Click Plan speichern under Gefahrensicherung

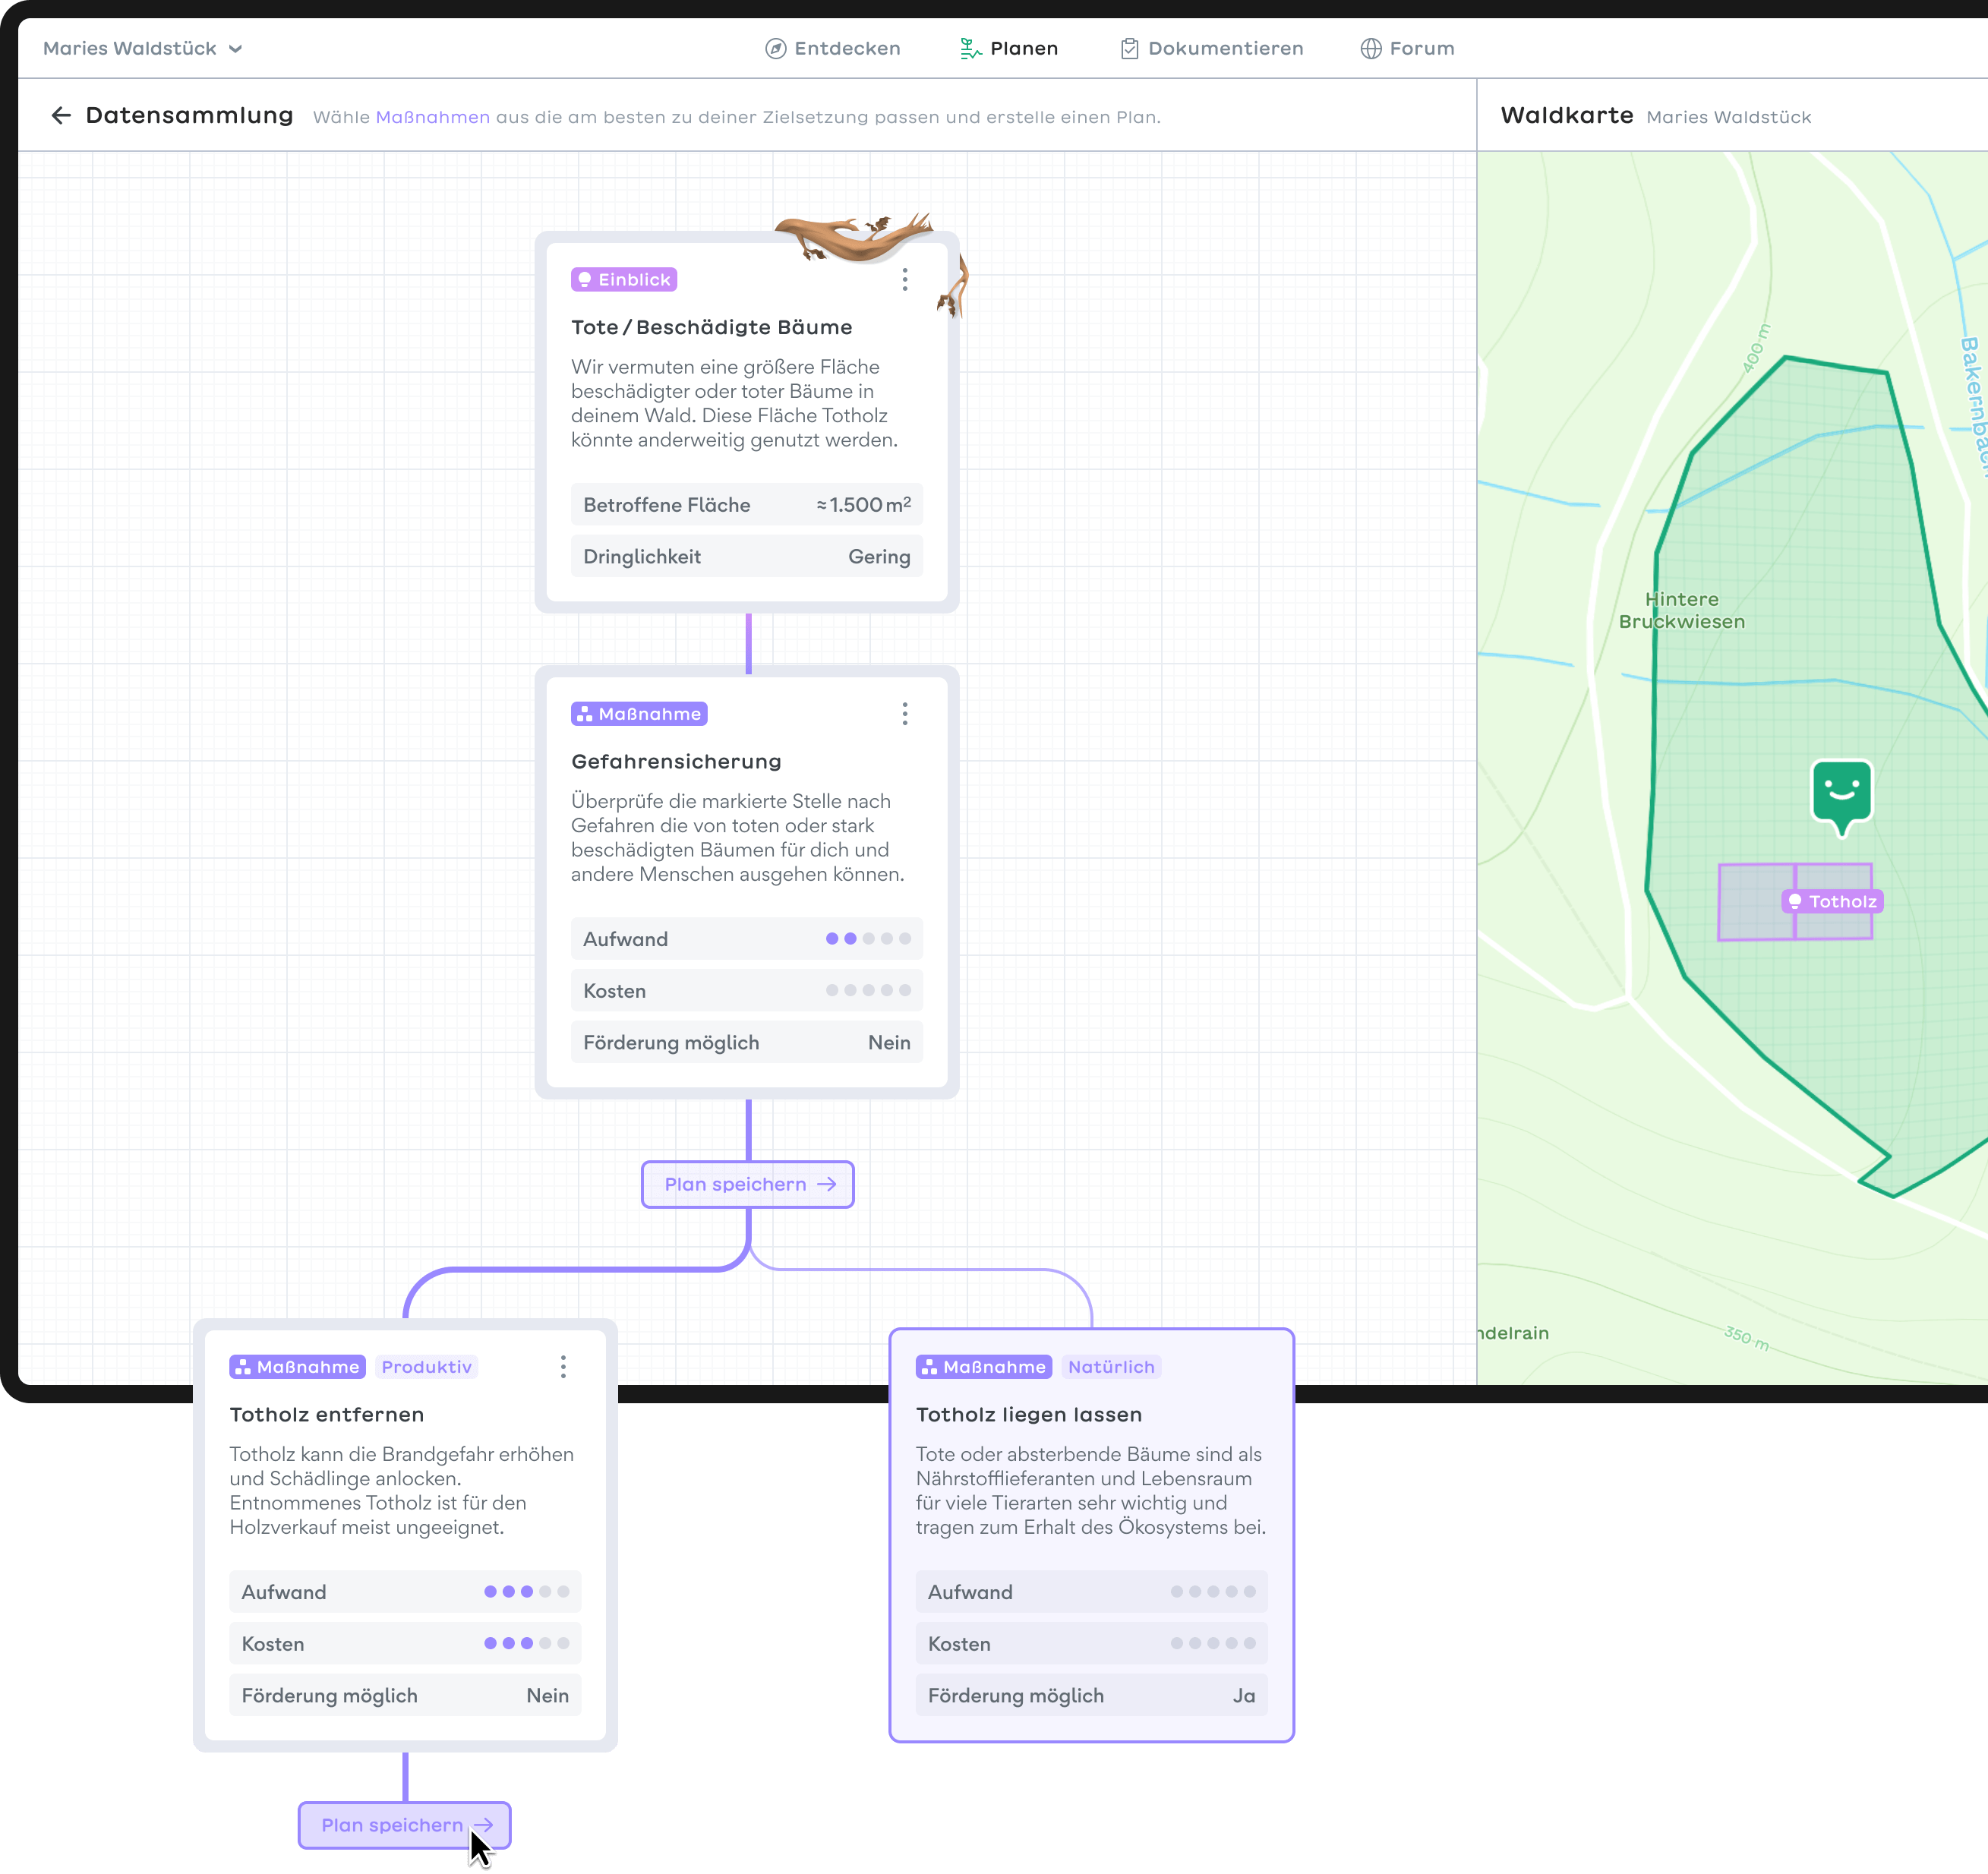(x=748, y=1185)
